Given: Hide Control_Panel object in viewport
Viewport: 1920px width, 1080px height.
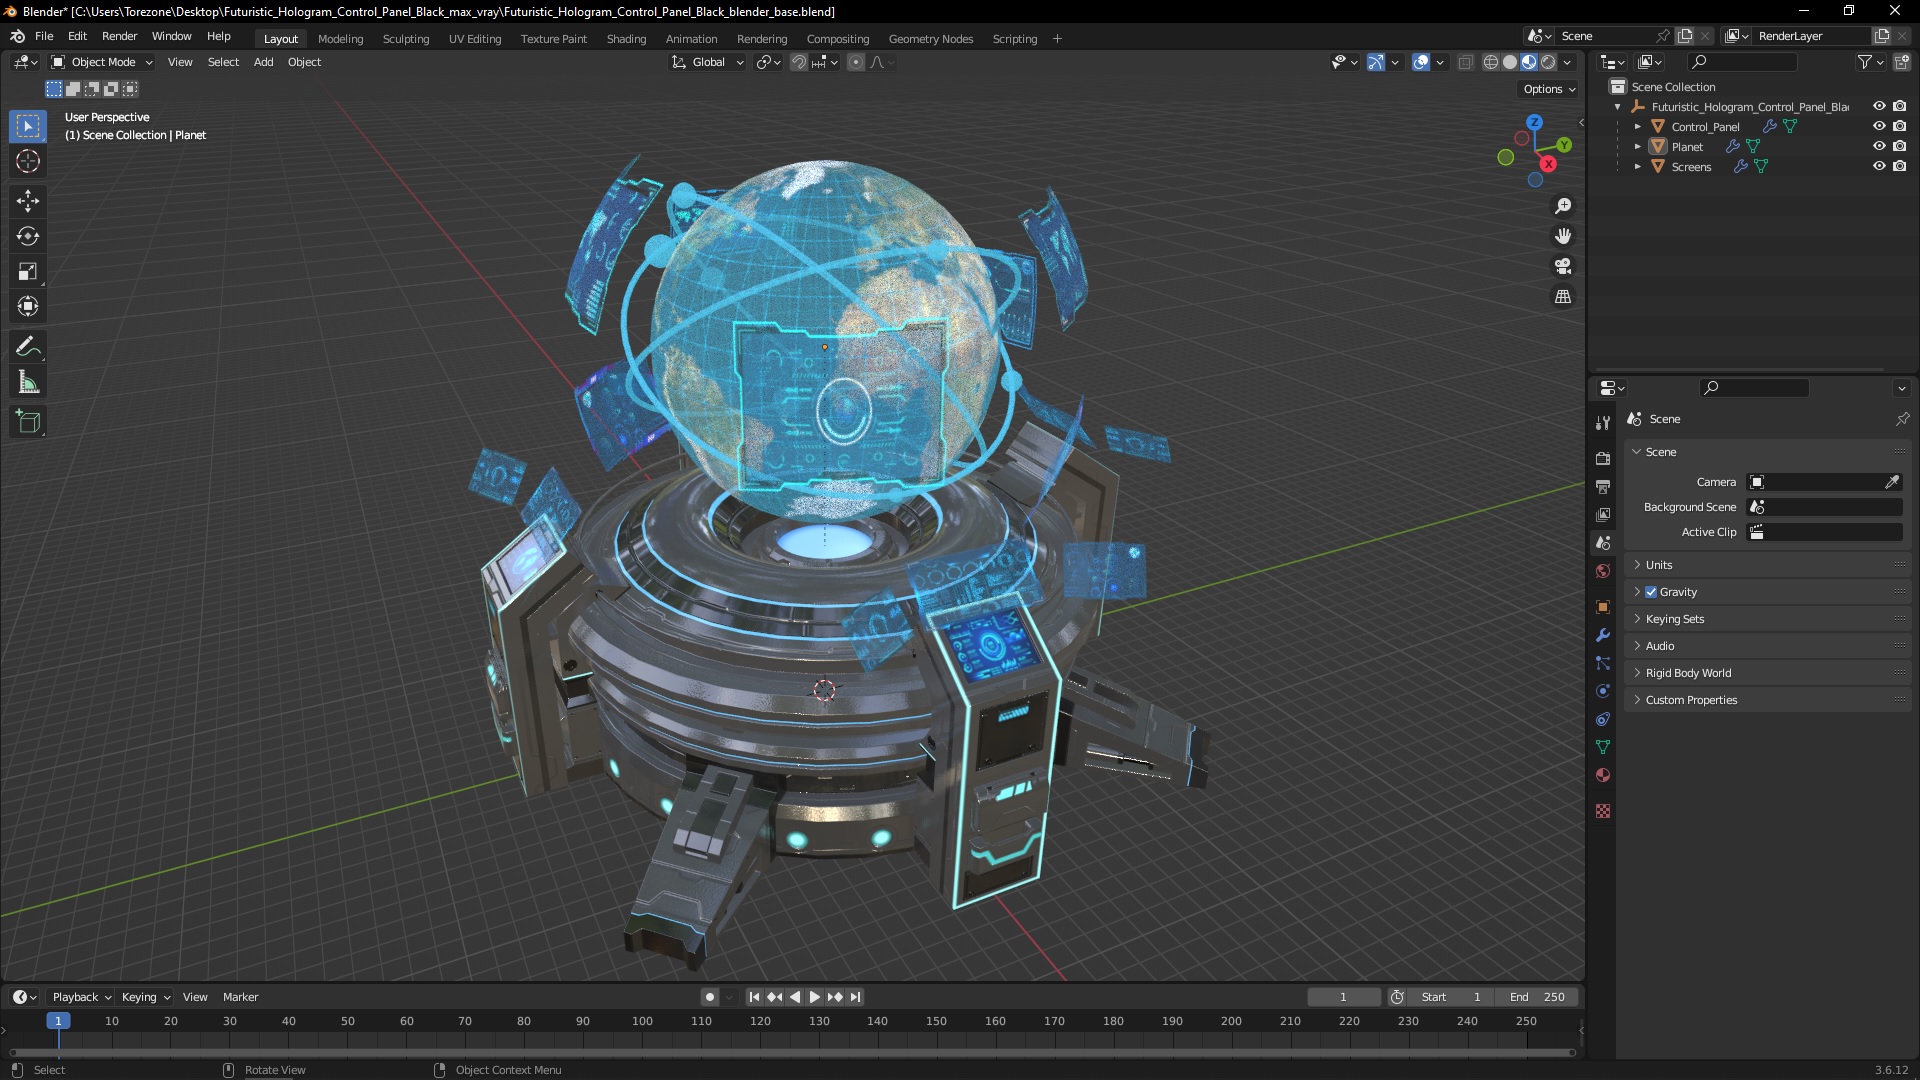Looking at the screenshot, I should click(x=1879, y=126).
